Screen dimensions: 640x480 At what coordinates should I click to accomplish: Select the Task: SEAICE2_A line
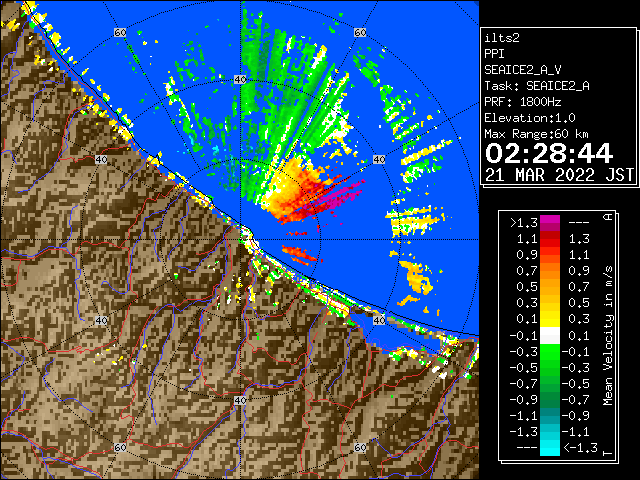[537, 86]
